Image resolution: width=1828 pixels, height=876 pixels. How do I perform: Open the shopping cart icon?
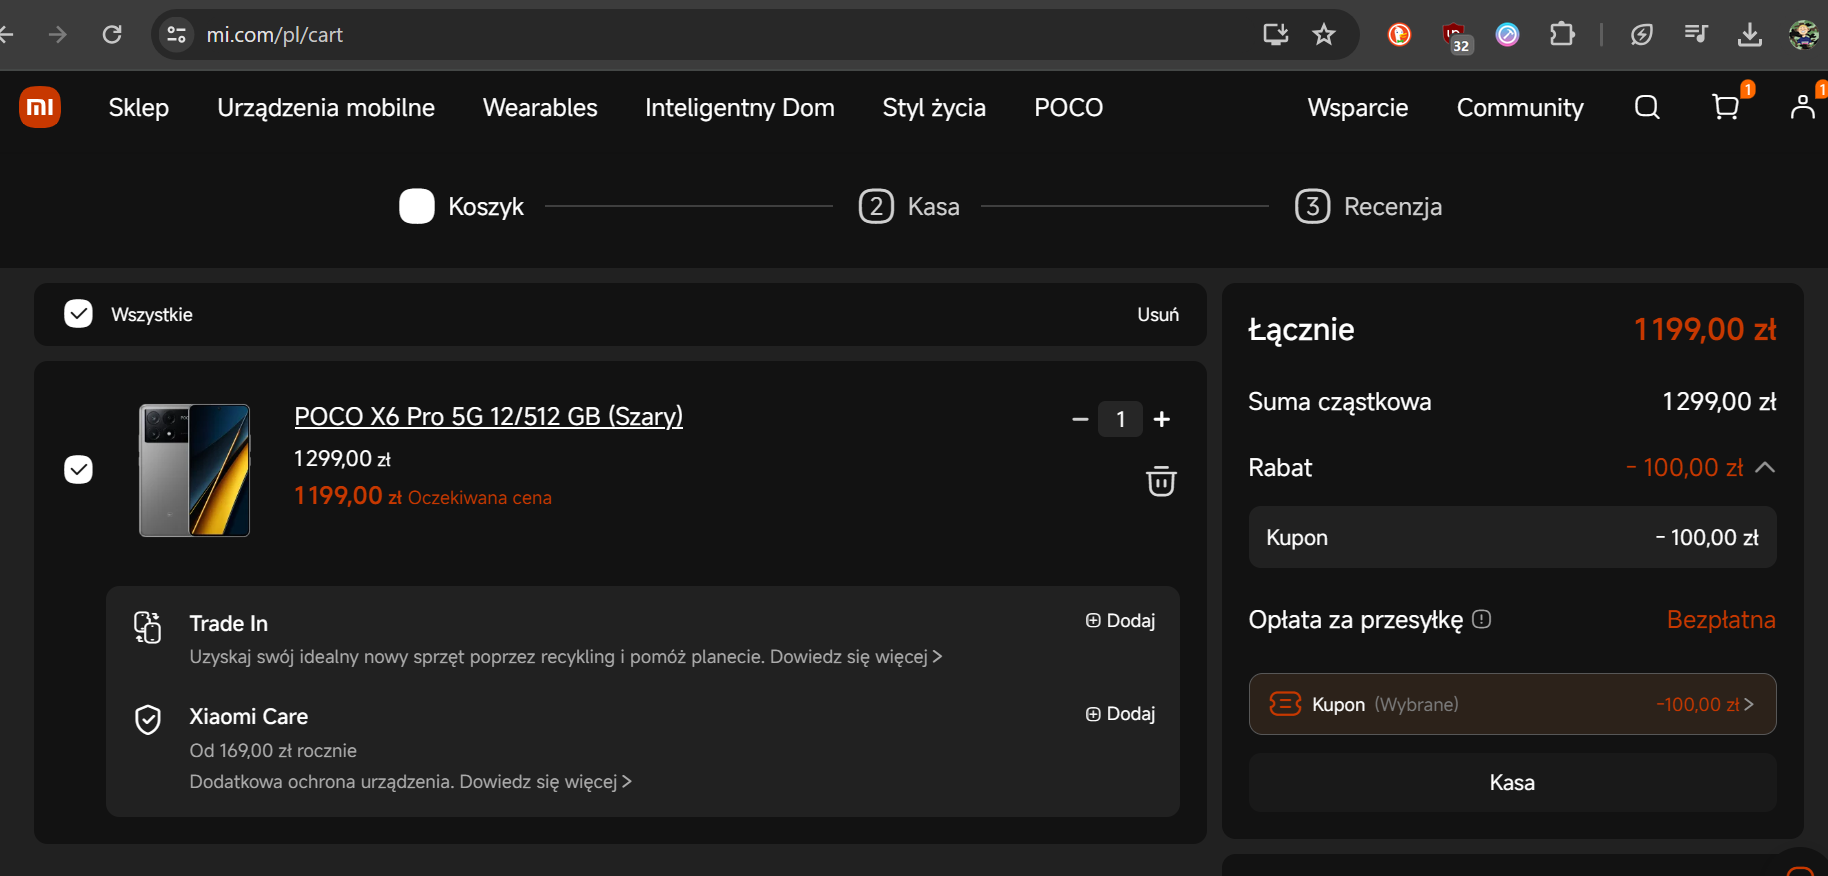(x=1725, y=107)
